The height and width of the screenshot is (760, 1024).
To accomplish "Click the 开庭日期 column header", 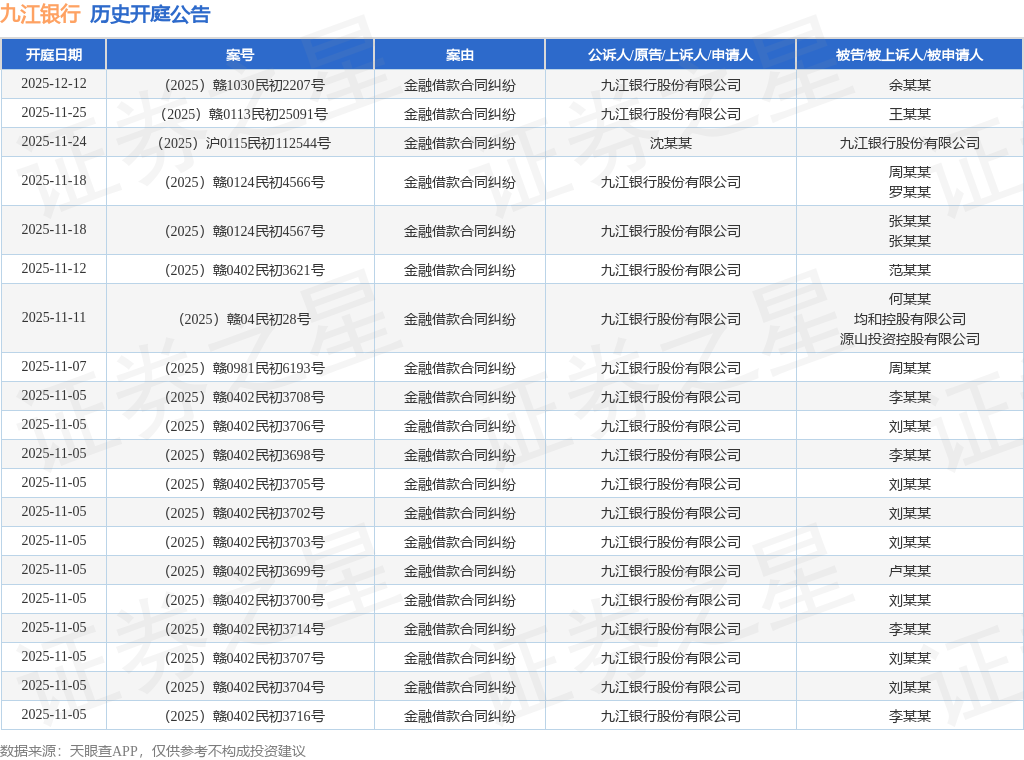I will 54,55.
